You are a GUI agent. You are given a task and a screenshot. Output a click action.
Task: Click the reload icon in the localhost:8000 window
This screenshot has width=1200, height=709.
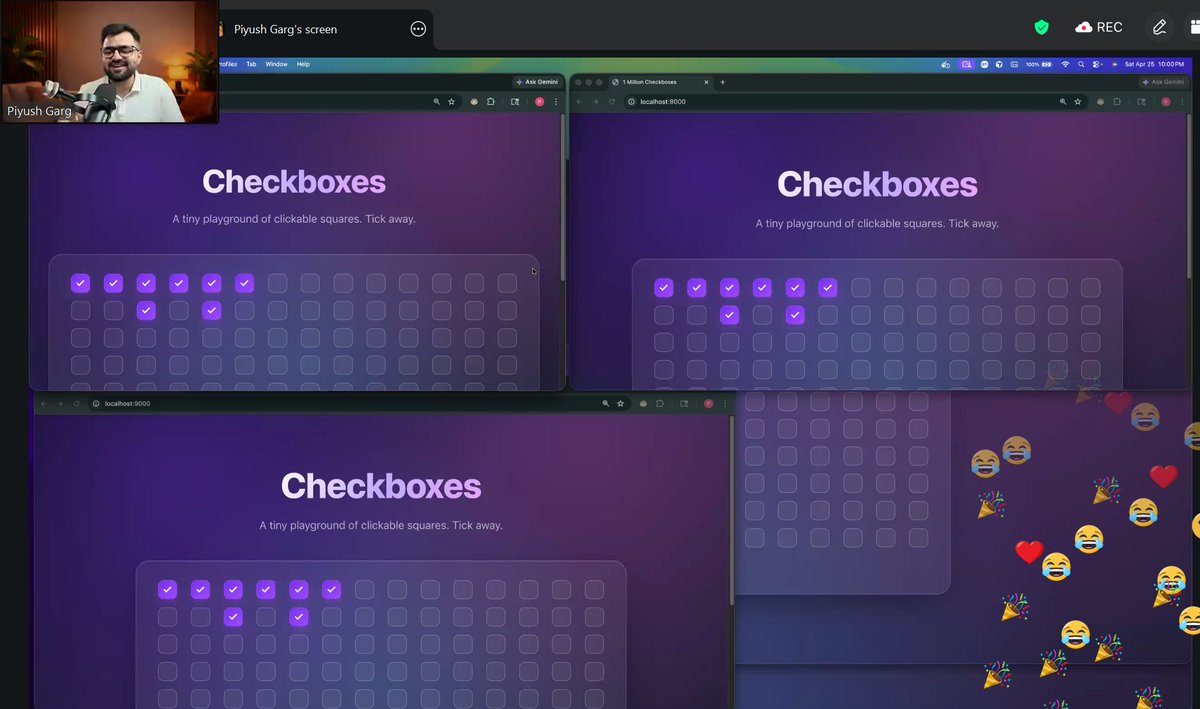point(610,101)
